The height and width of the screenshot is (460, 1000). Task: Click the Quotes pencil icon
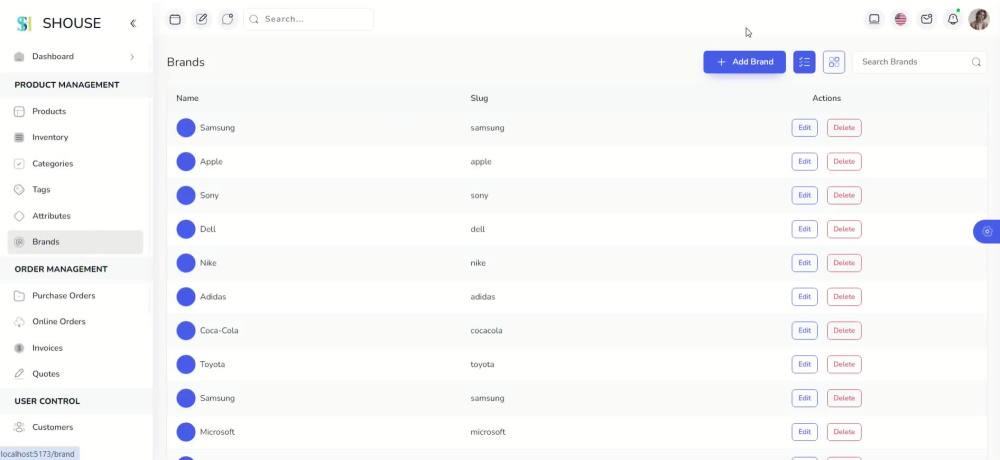pos(19,374)
